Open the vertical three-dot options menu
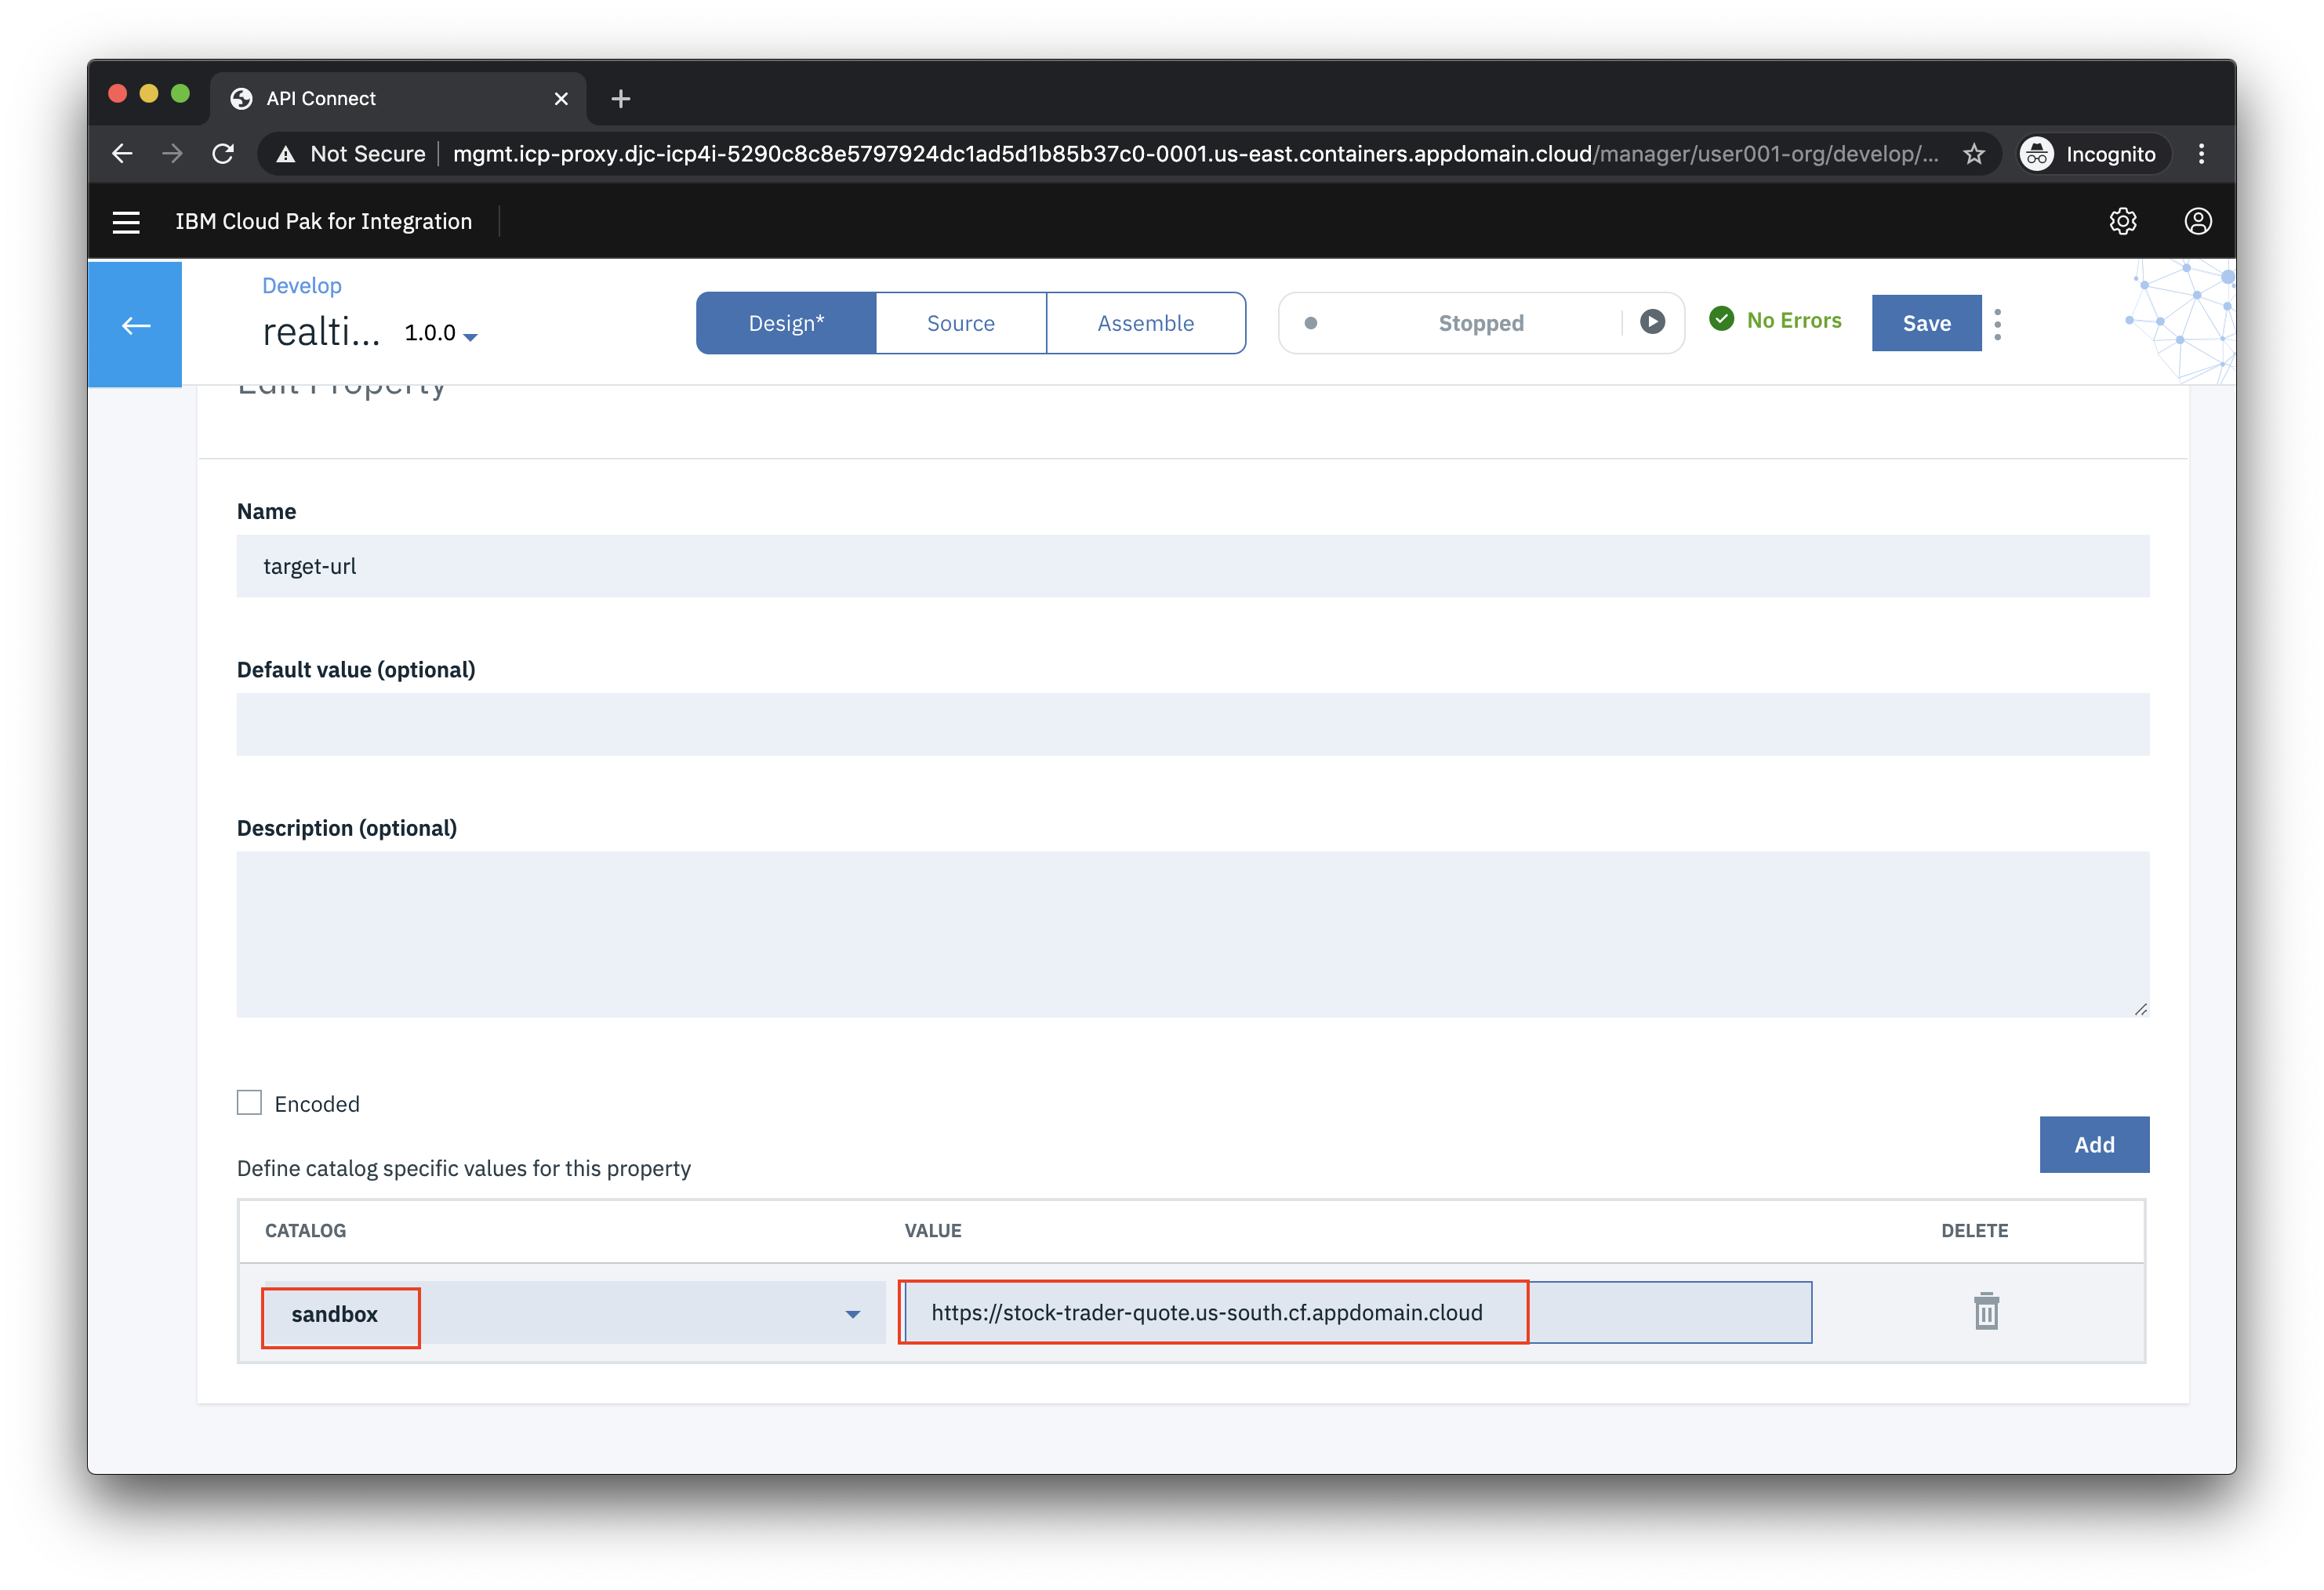Screen dimensions: 2324x1590 point(1997,324)
